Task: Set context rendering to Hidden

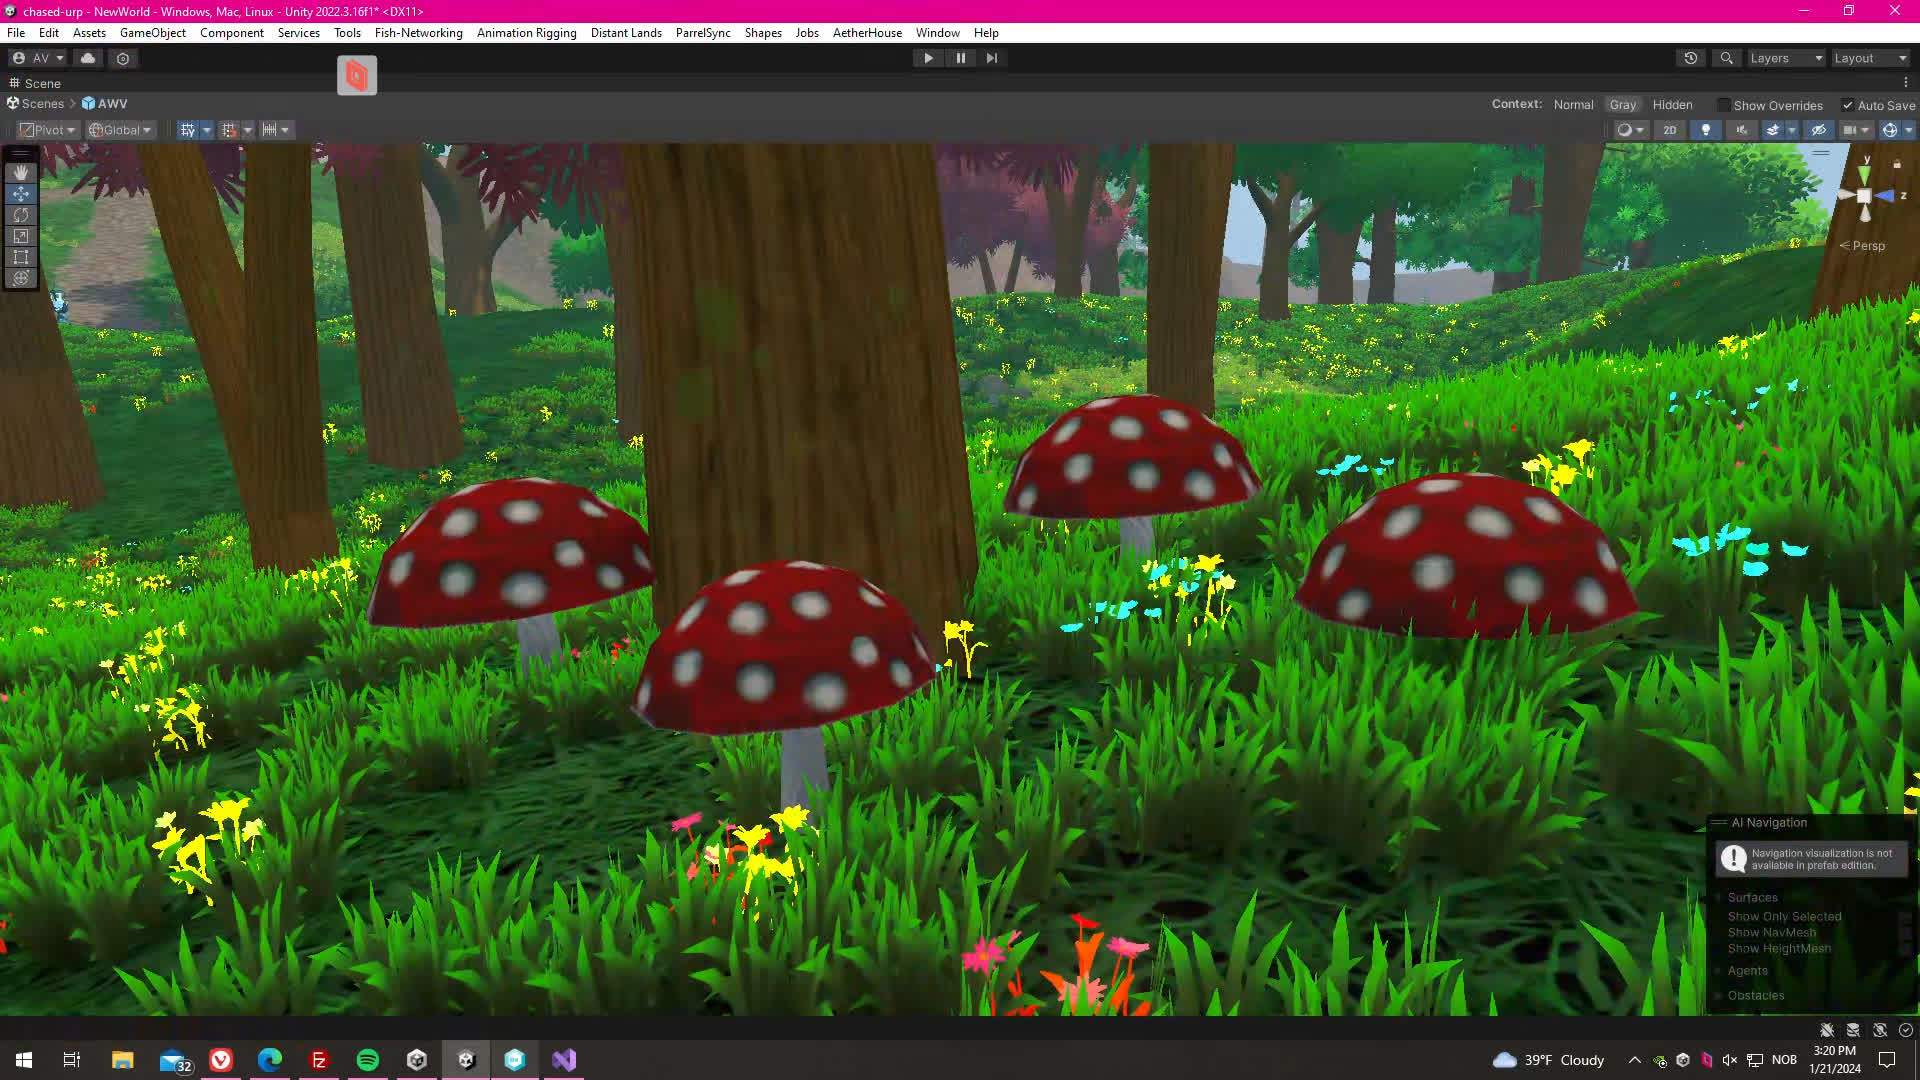Action: pyautogui.click(x=1672, y=104)
